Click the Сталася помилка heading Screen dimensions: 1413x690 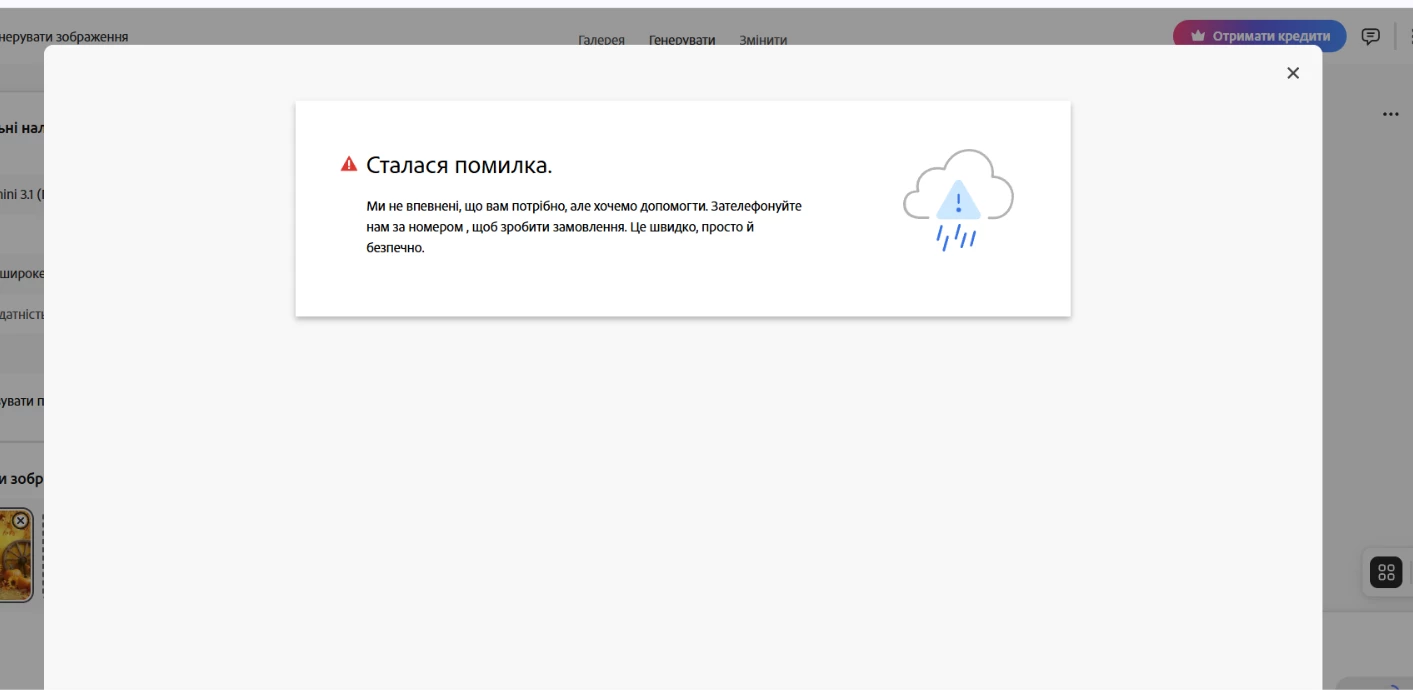coord(459,165)
